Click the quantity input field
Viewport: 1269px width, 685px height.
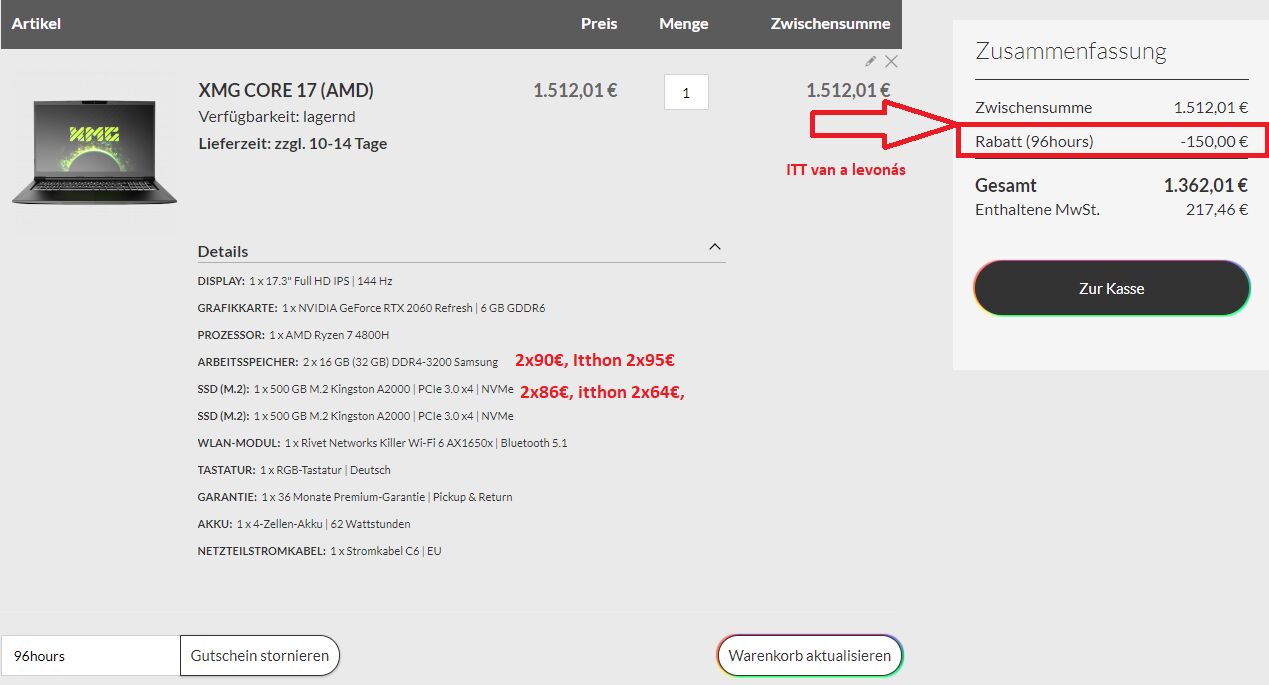click(686, 92)
